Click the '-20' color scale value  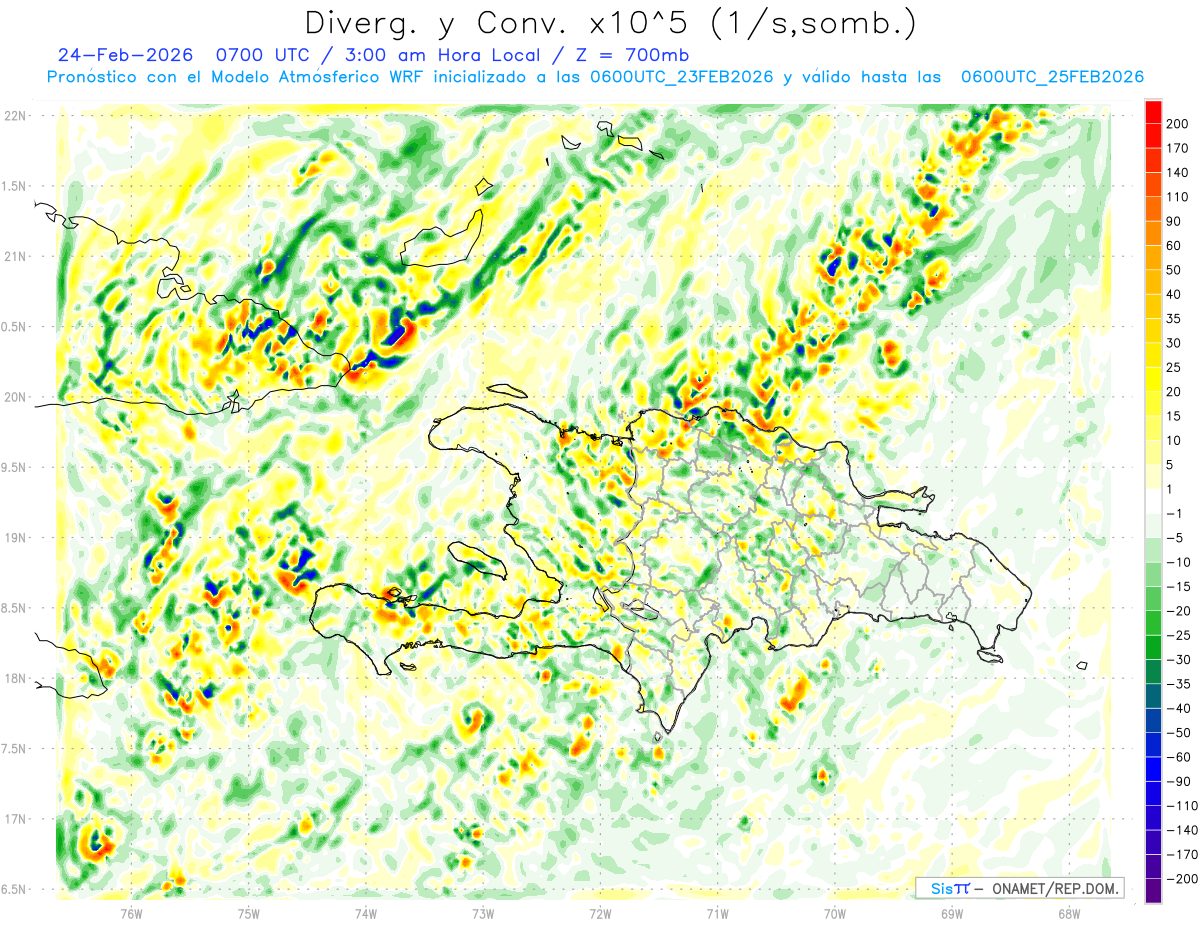pyautogui.click(x=1179, y=611)
